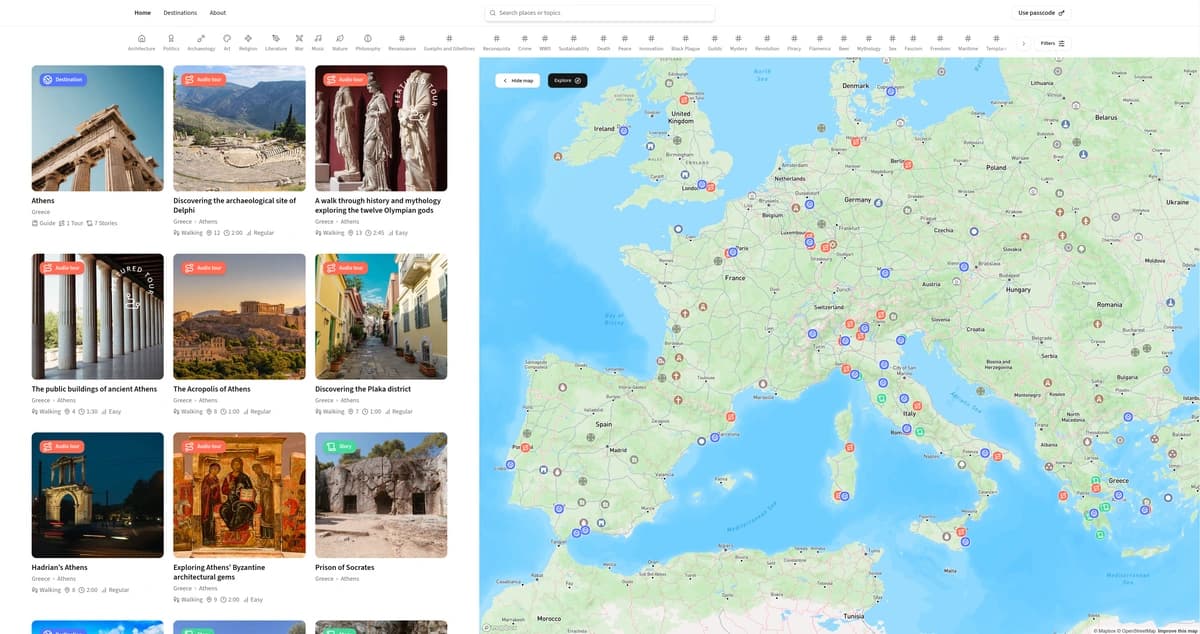Select the Philosophy category
The height and width of the screenshot is (634, 1200).
(x=368, y=42)
